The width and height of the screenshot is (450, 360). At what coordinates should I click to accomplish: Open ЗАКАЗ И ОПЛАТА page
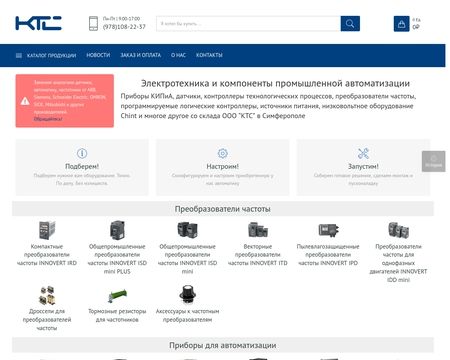(140, 55)
